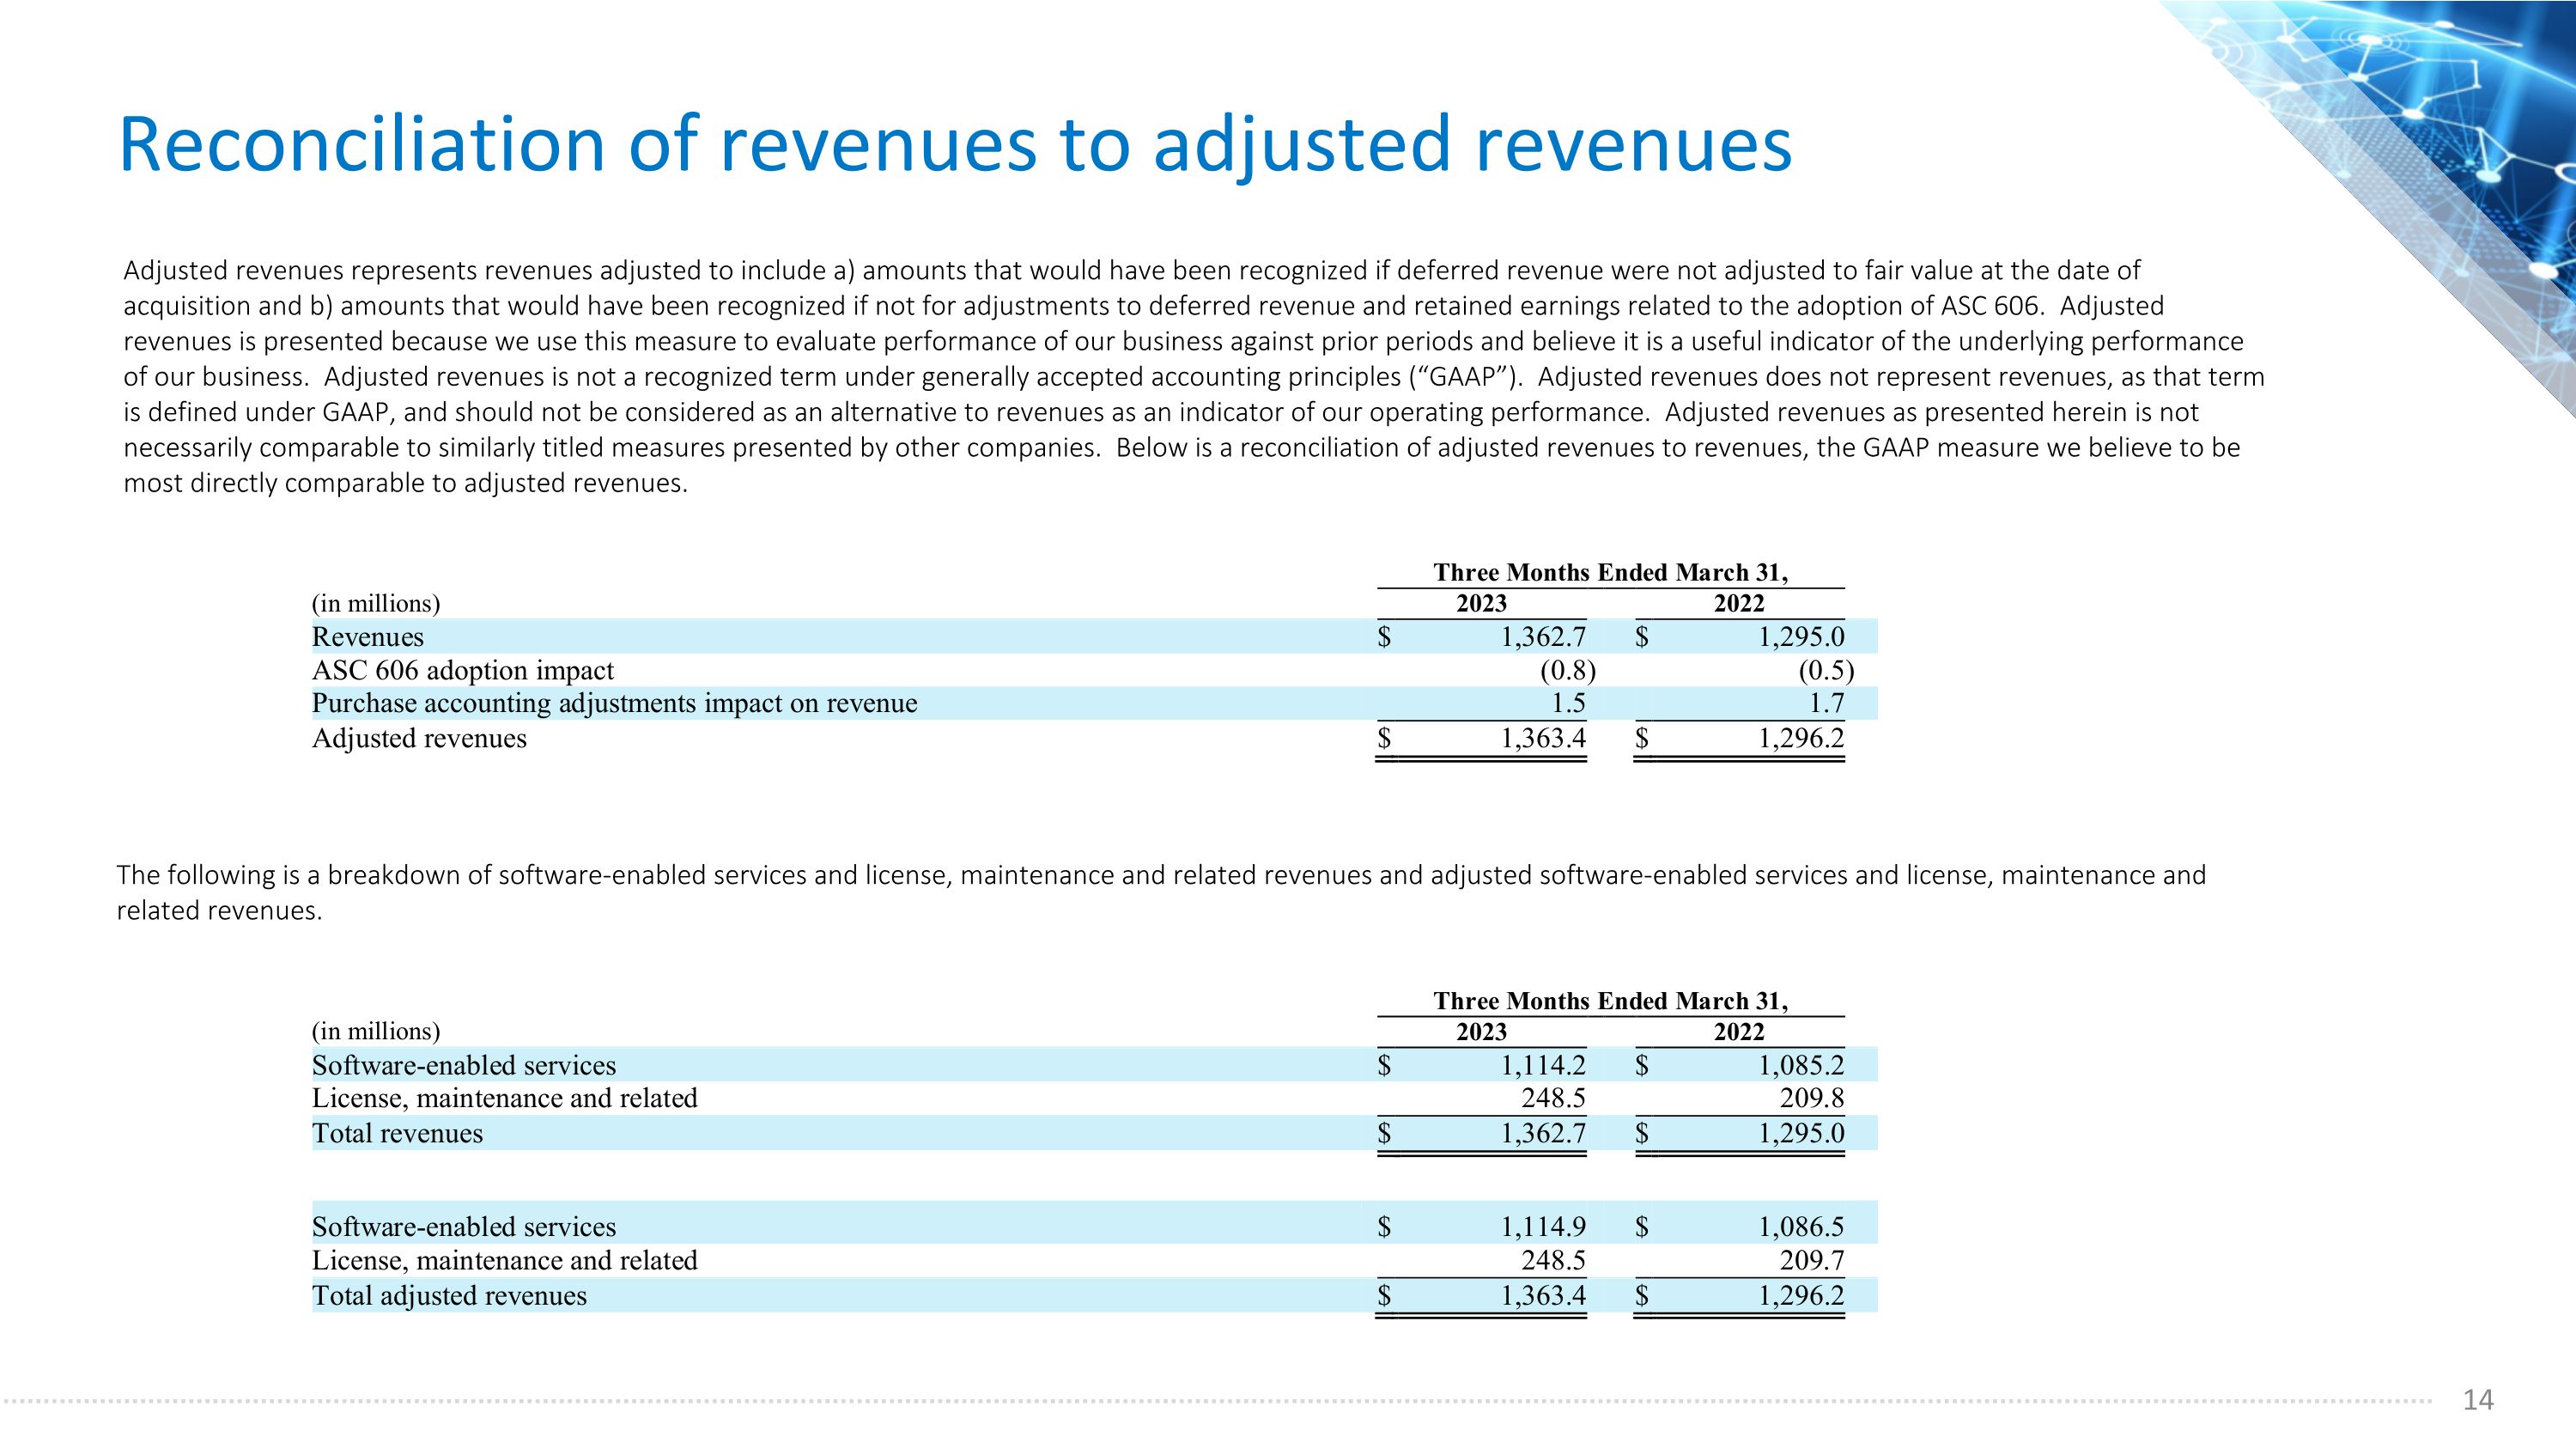Click the 2022 column header in second table
The width and height of the screenshot is (2576, 1449).
pos(1738,1031)
